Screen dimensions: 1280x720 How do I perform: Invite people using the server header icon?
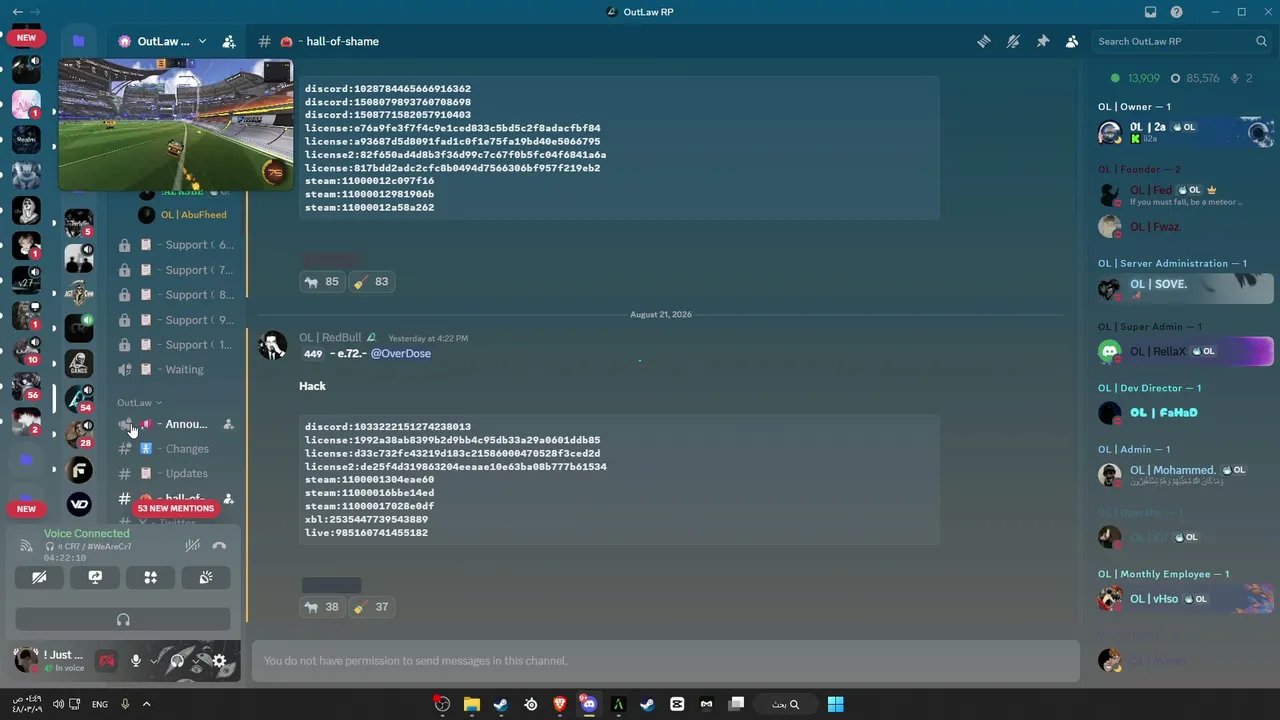229,41
